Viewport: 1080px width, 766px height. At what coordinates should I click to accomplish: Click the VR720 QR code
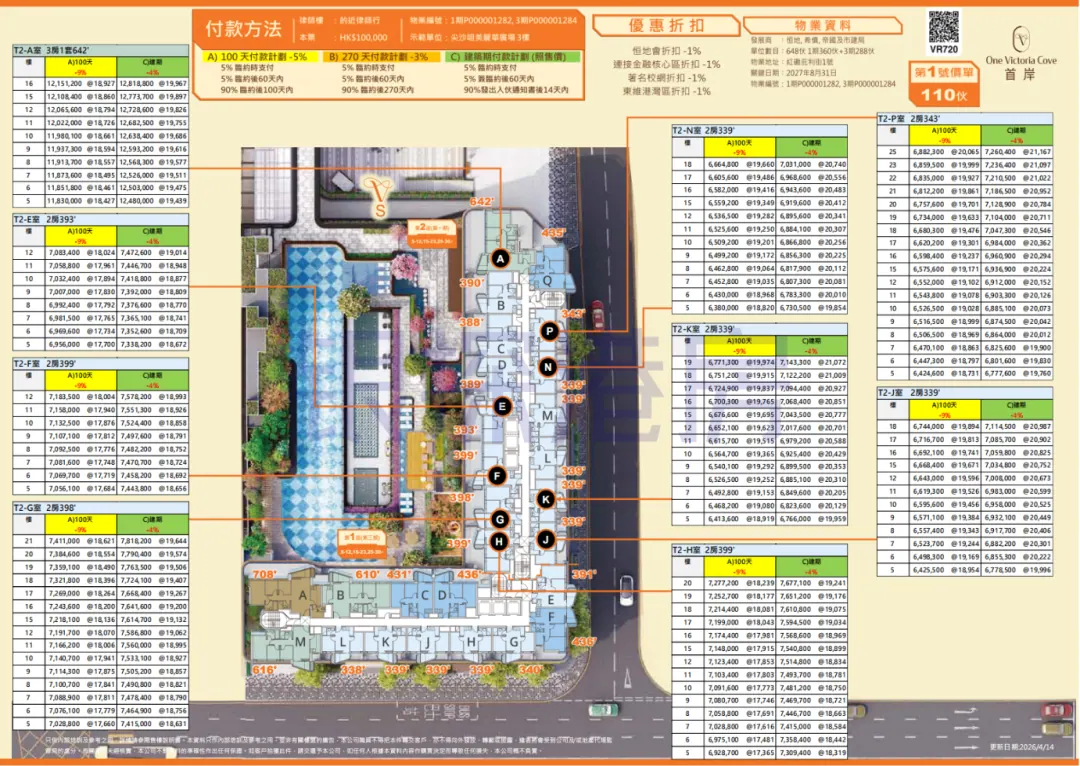coord(944,27)
